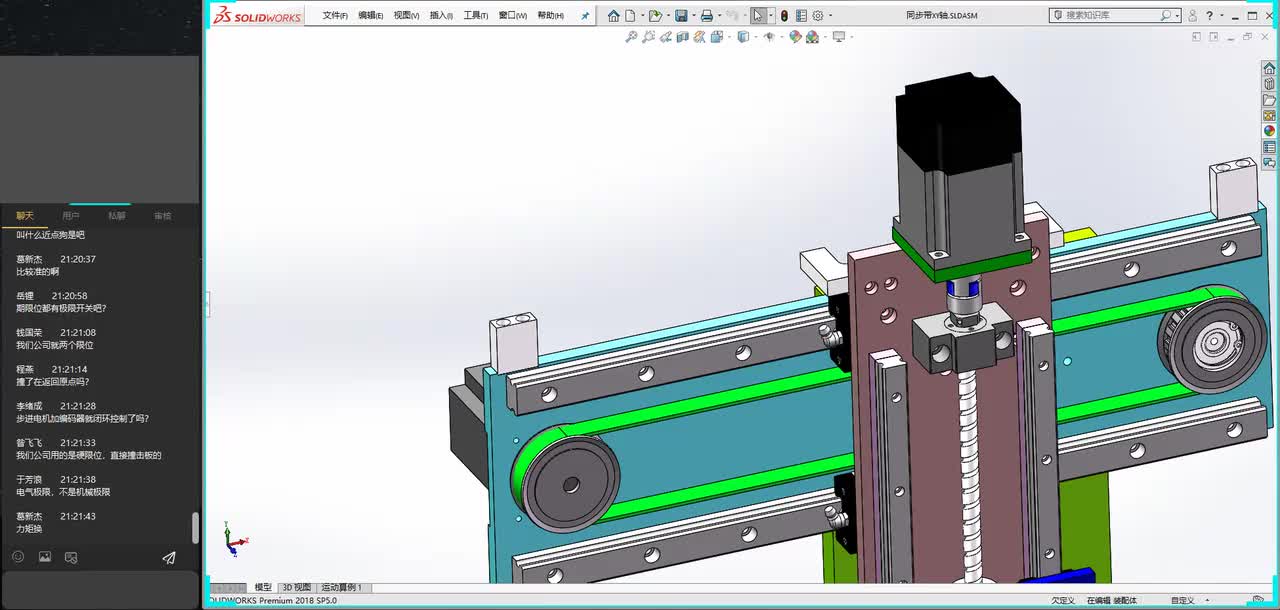Send chat message with paper plane button

(169, 557)
